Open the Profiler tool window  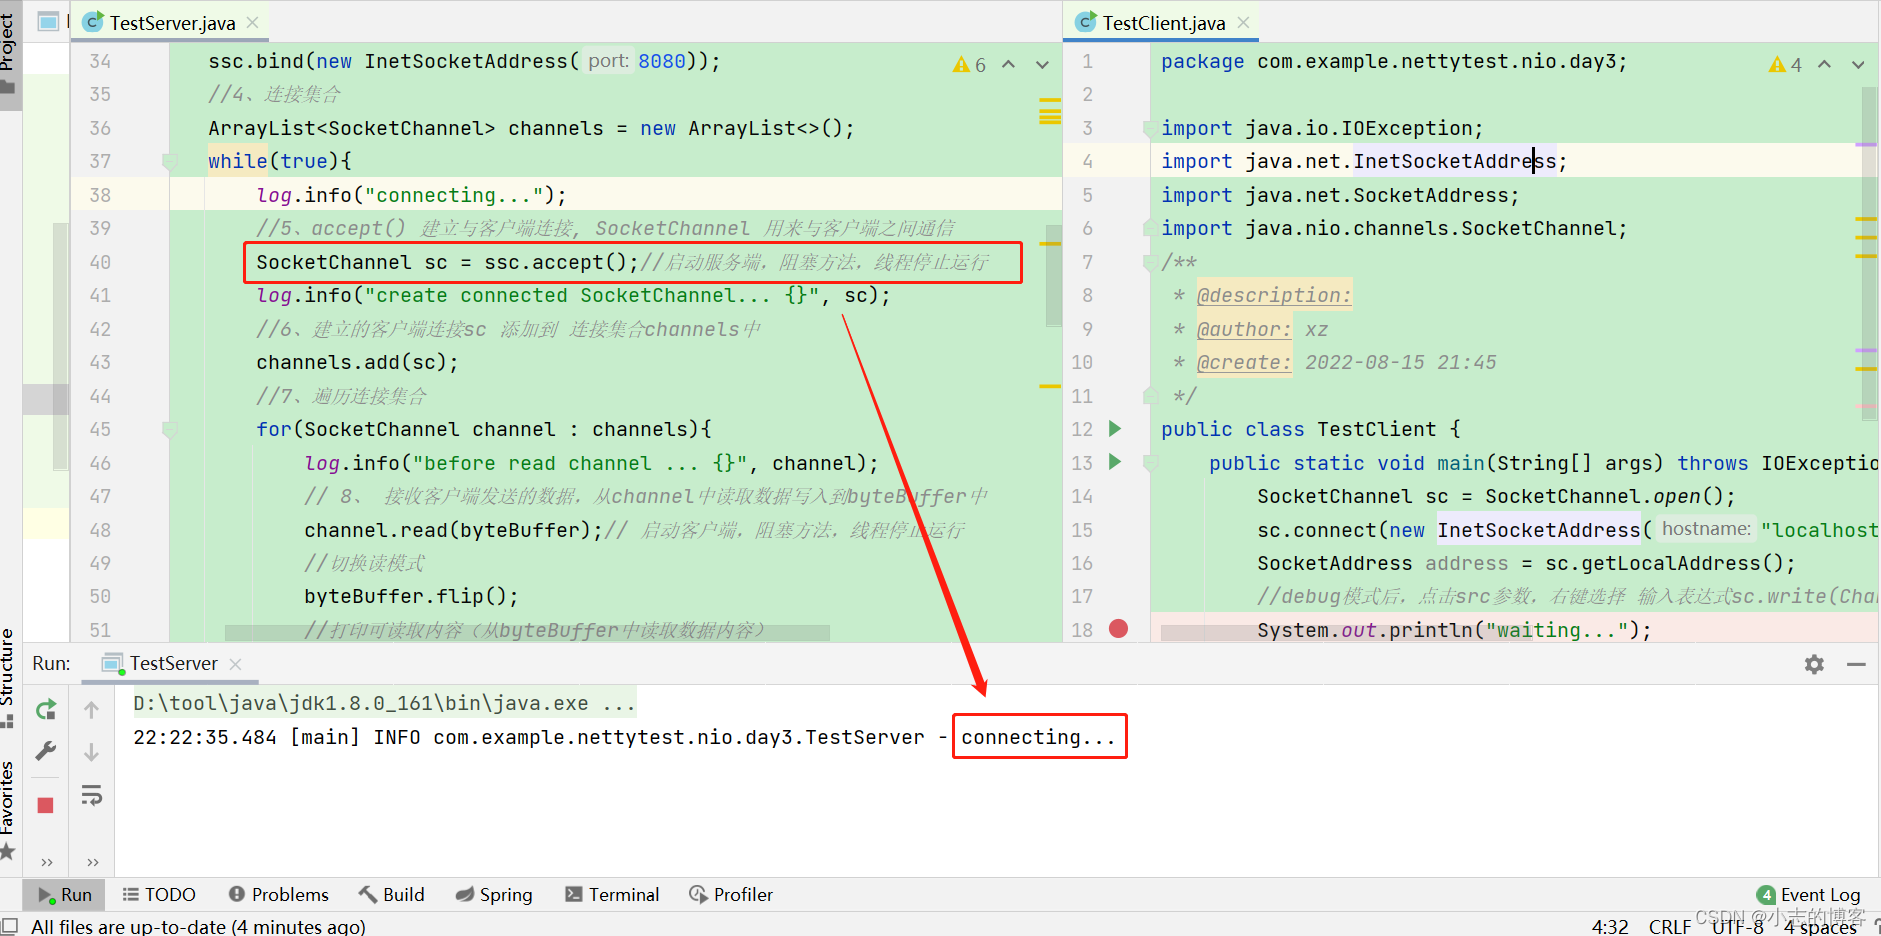tap(731, 895)
